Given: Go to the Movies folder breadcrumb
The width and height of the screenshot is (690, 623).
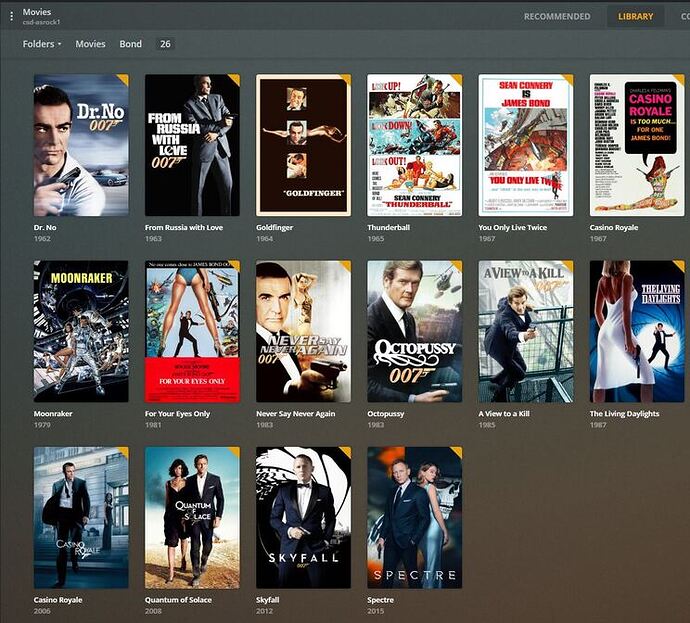Looking at the screenshot, I should coord(90,44).
